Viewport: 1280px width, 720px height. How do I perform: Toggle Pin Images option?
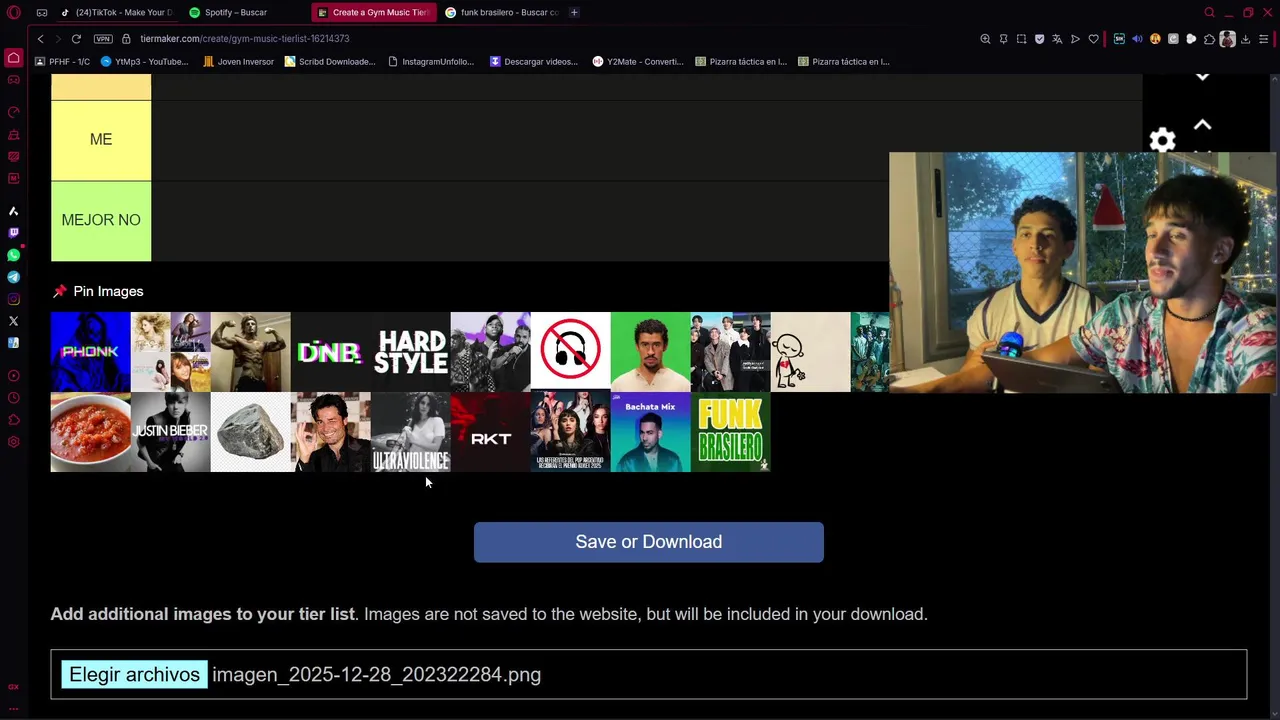98,291
